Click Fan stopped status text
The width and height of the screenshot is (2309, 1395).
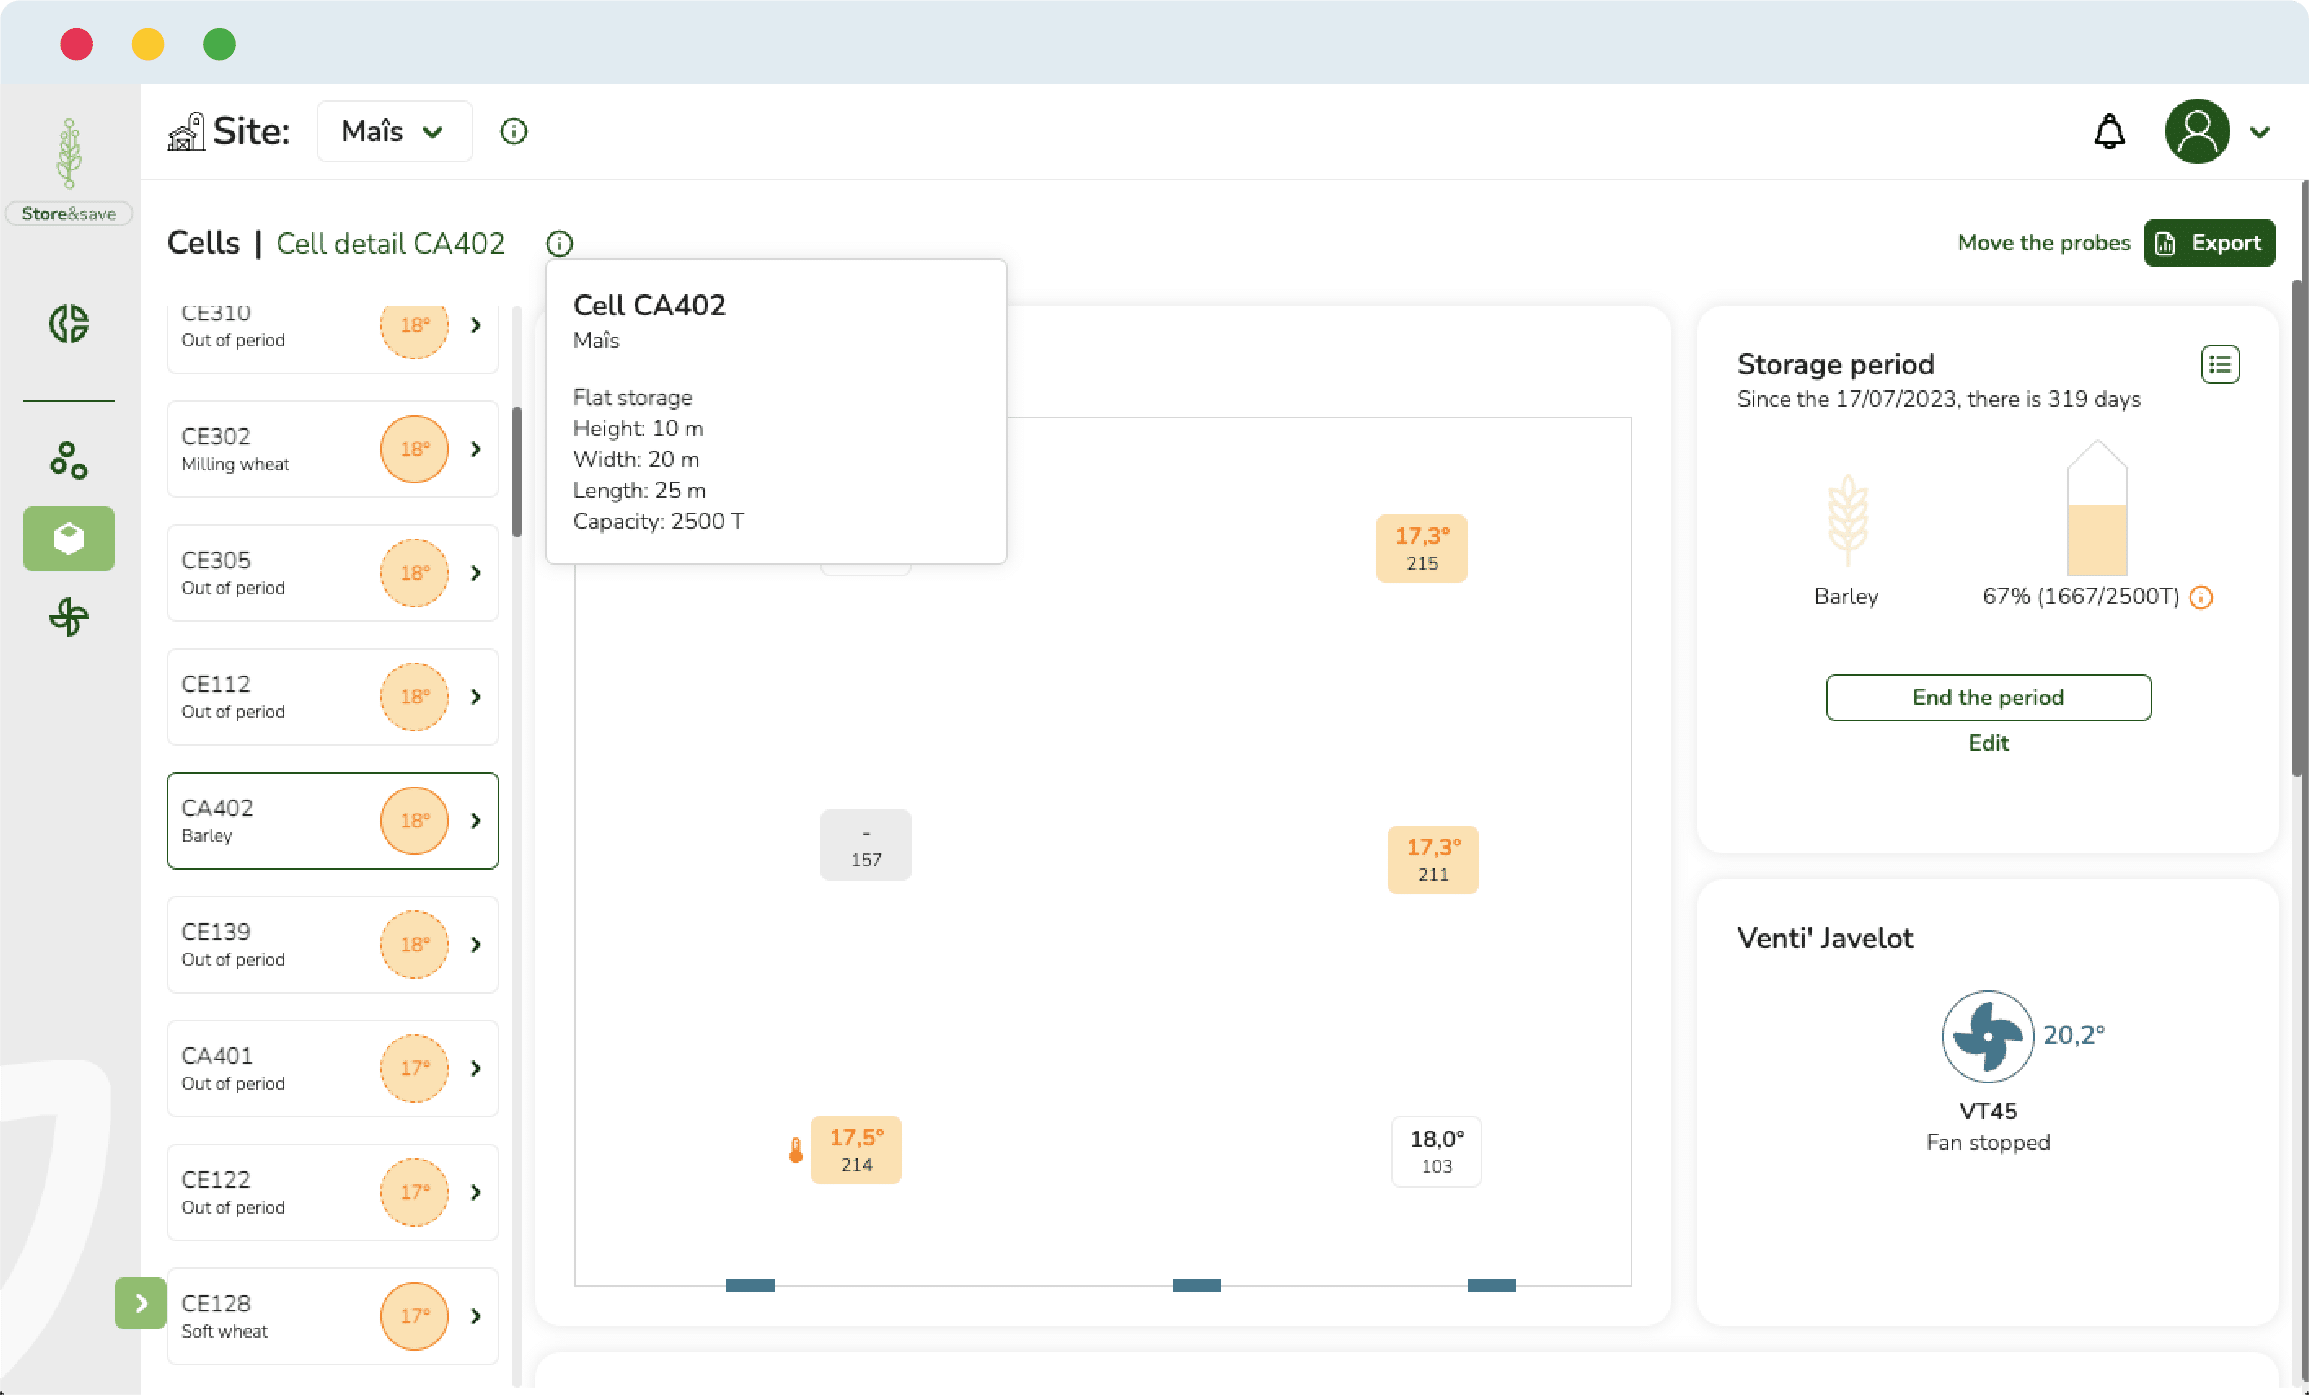(1988, 1142)
